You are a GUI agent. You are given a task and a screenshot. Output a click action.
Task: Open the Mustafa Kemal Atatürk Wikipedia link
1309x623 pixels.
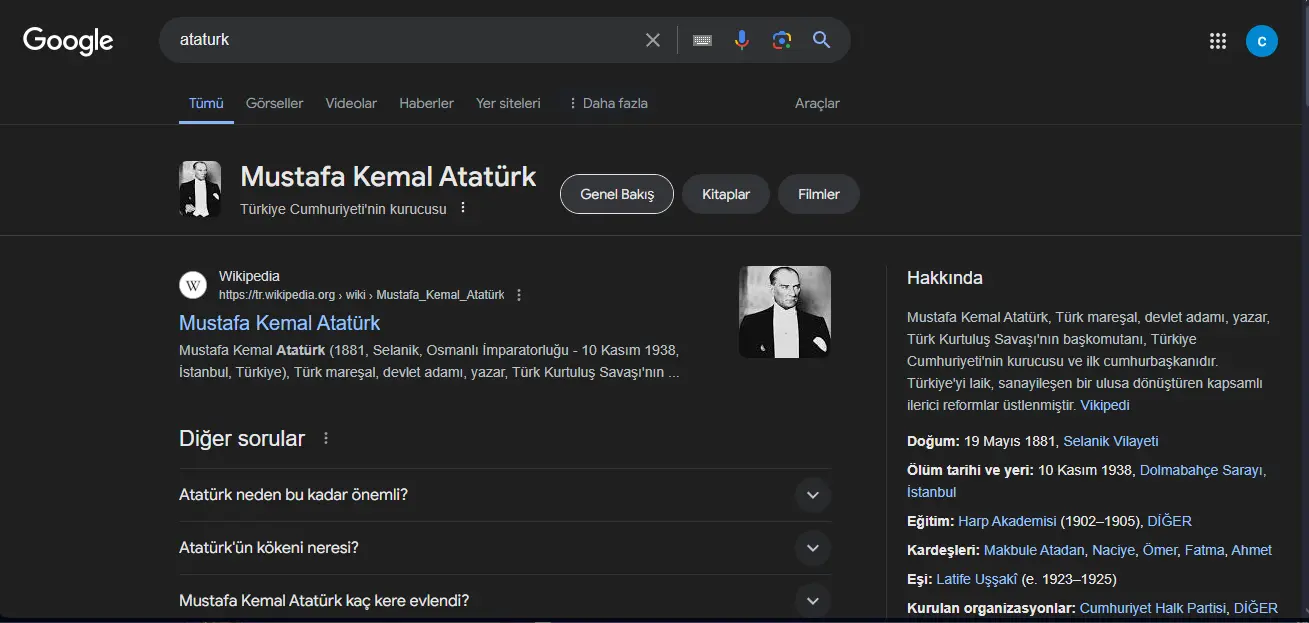[x=279, y=323]
